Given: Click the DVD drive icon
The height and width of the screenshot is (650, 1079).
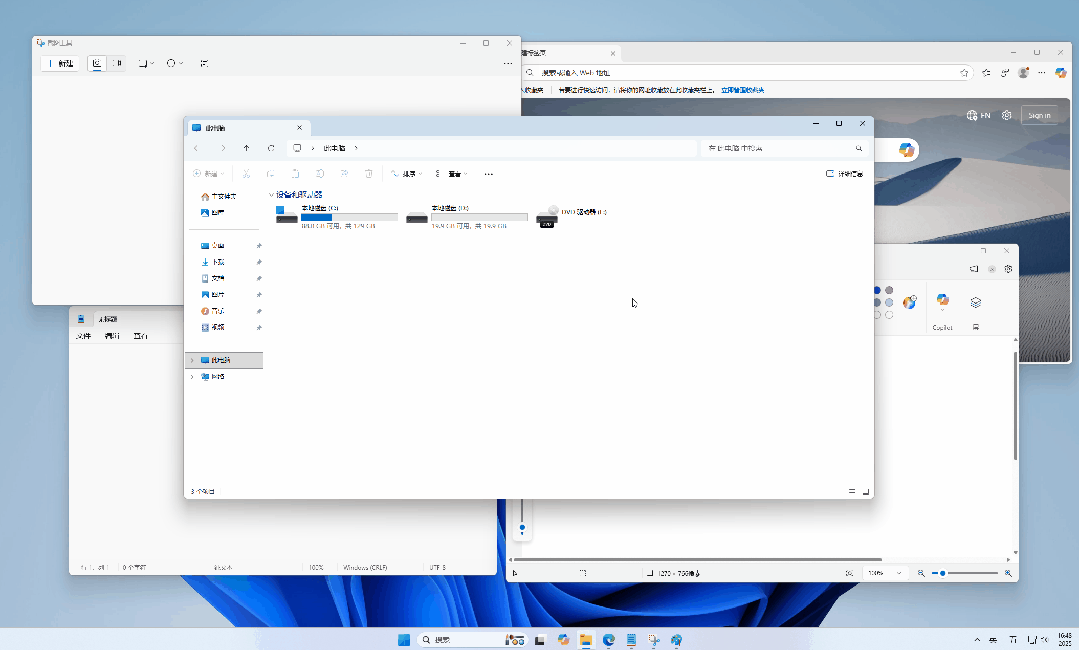Looking at the screenshot, I should pos(547,217).
